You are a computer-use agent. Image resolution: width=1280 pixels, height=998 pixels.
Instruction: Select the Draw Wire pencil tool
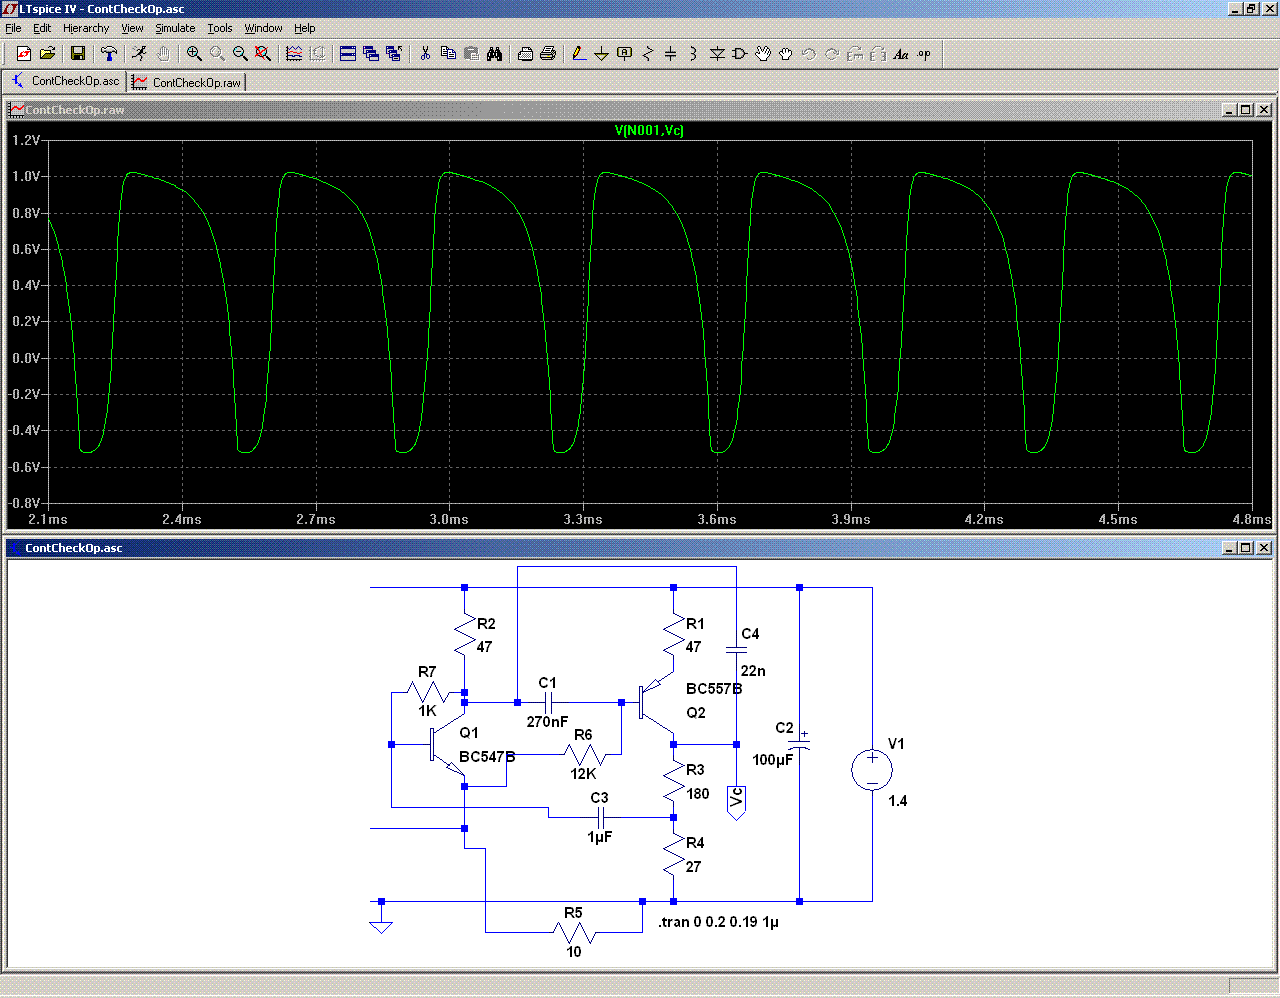pyautogui.click(x=578, y=54)
